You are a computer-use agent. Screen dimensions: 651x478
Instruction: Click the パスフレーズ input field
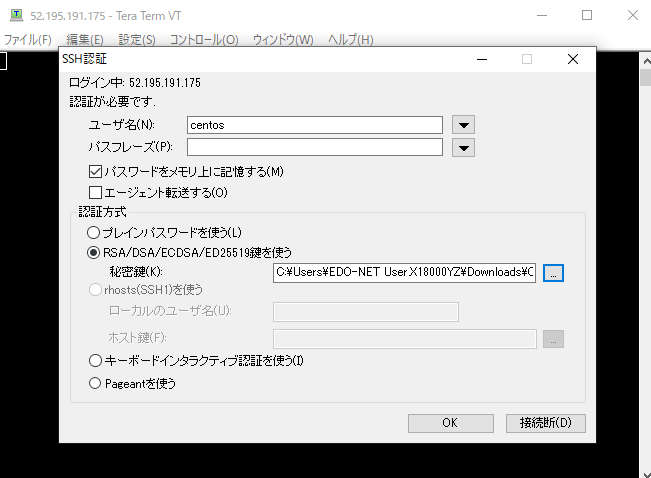[x=315, y=147]
